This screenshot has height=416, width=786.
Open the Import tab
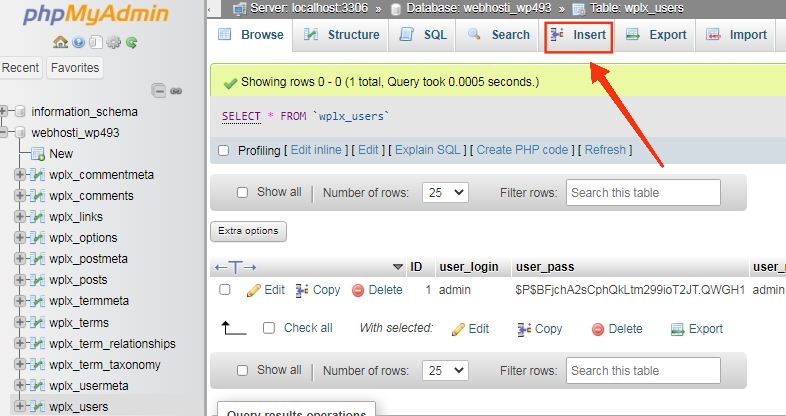pyautogui.click(x=736, y=35)
